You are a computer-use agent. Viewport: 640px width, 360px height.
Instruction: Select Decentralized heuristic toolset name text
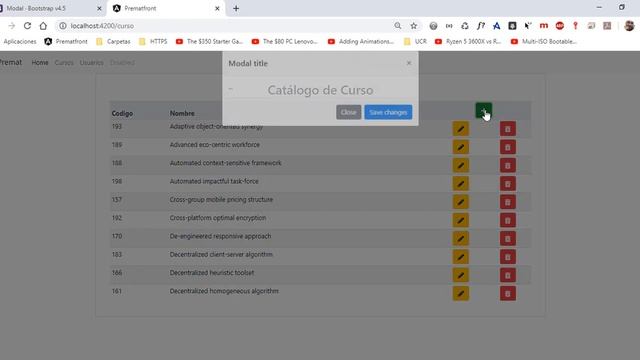212,273
